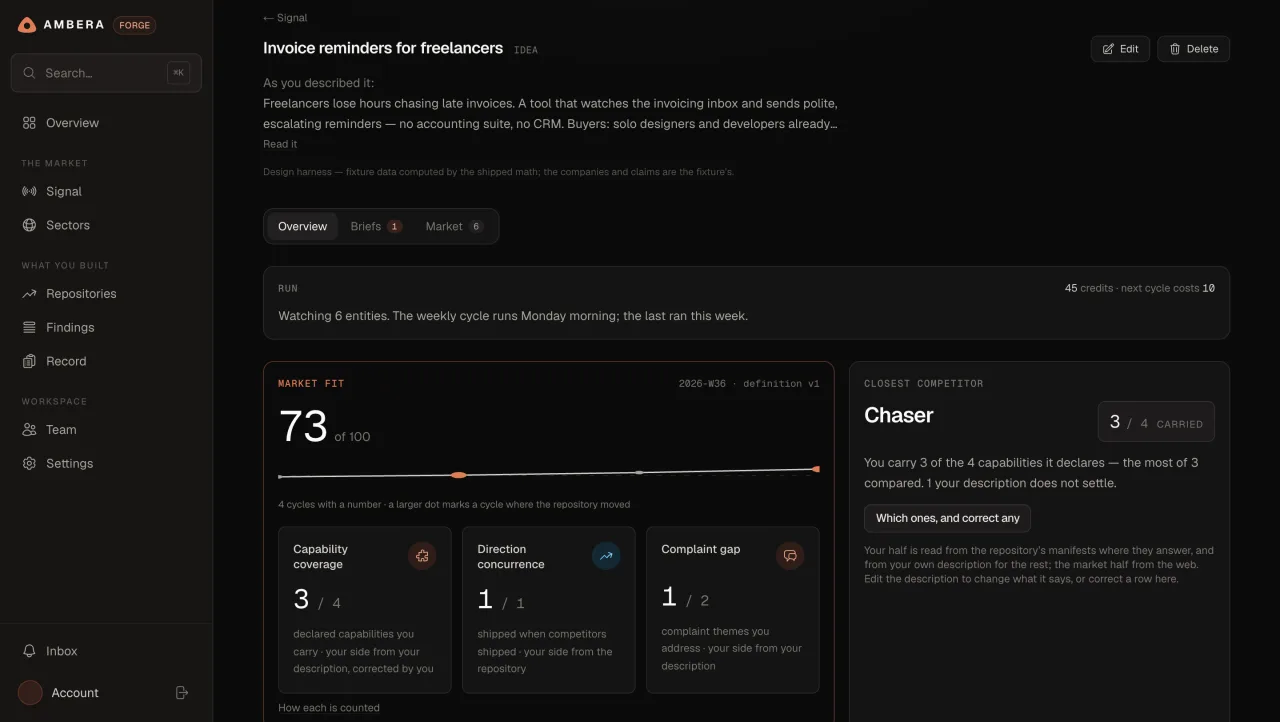Open Repositories trend icon in sidebar

pos(29,293)
